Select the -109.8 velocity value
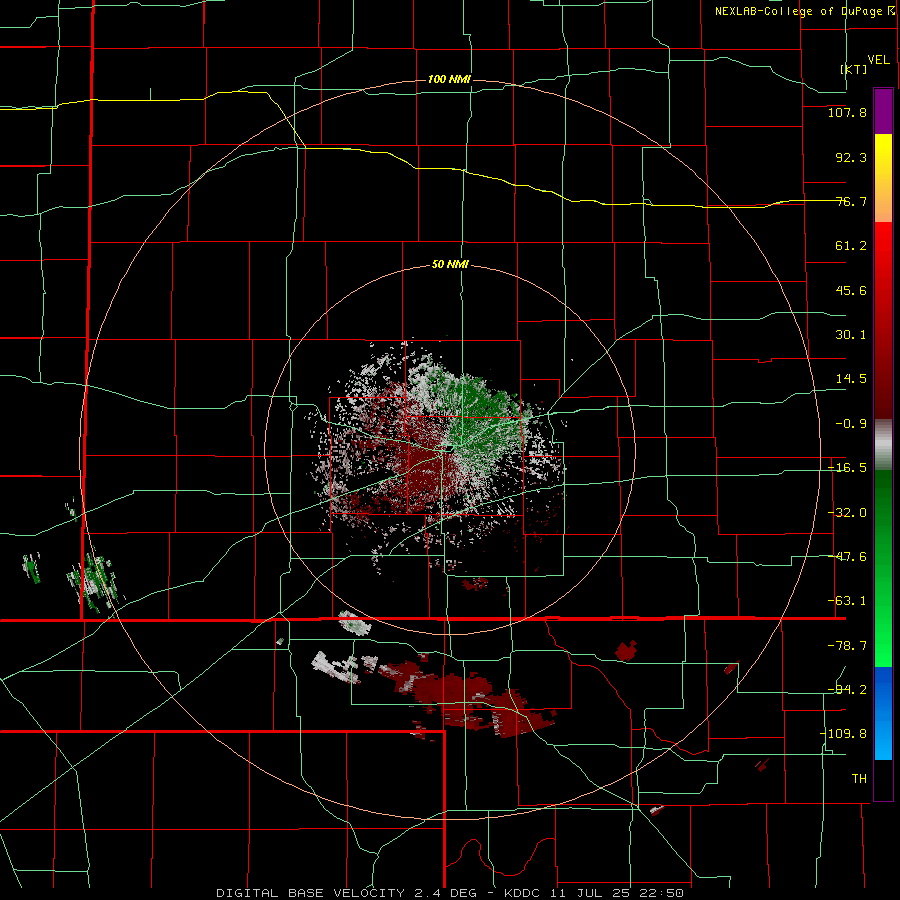900x900 pixels. point(844,734)
